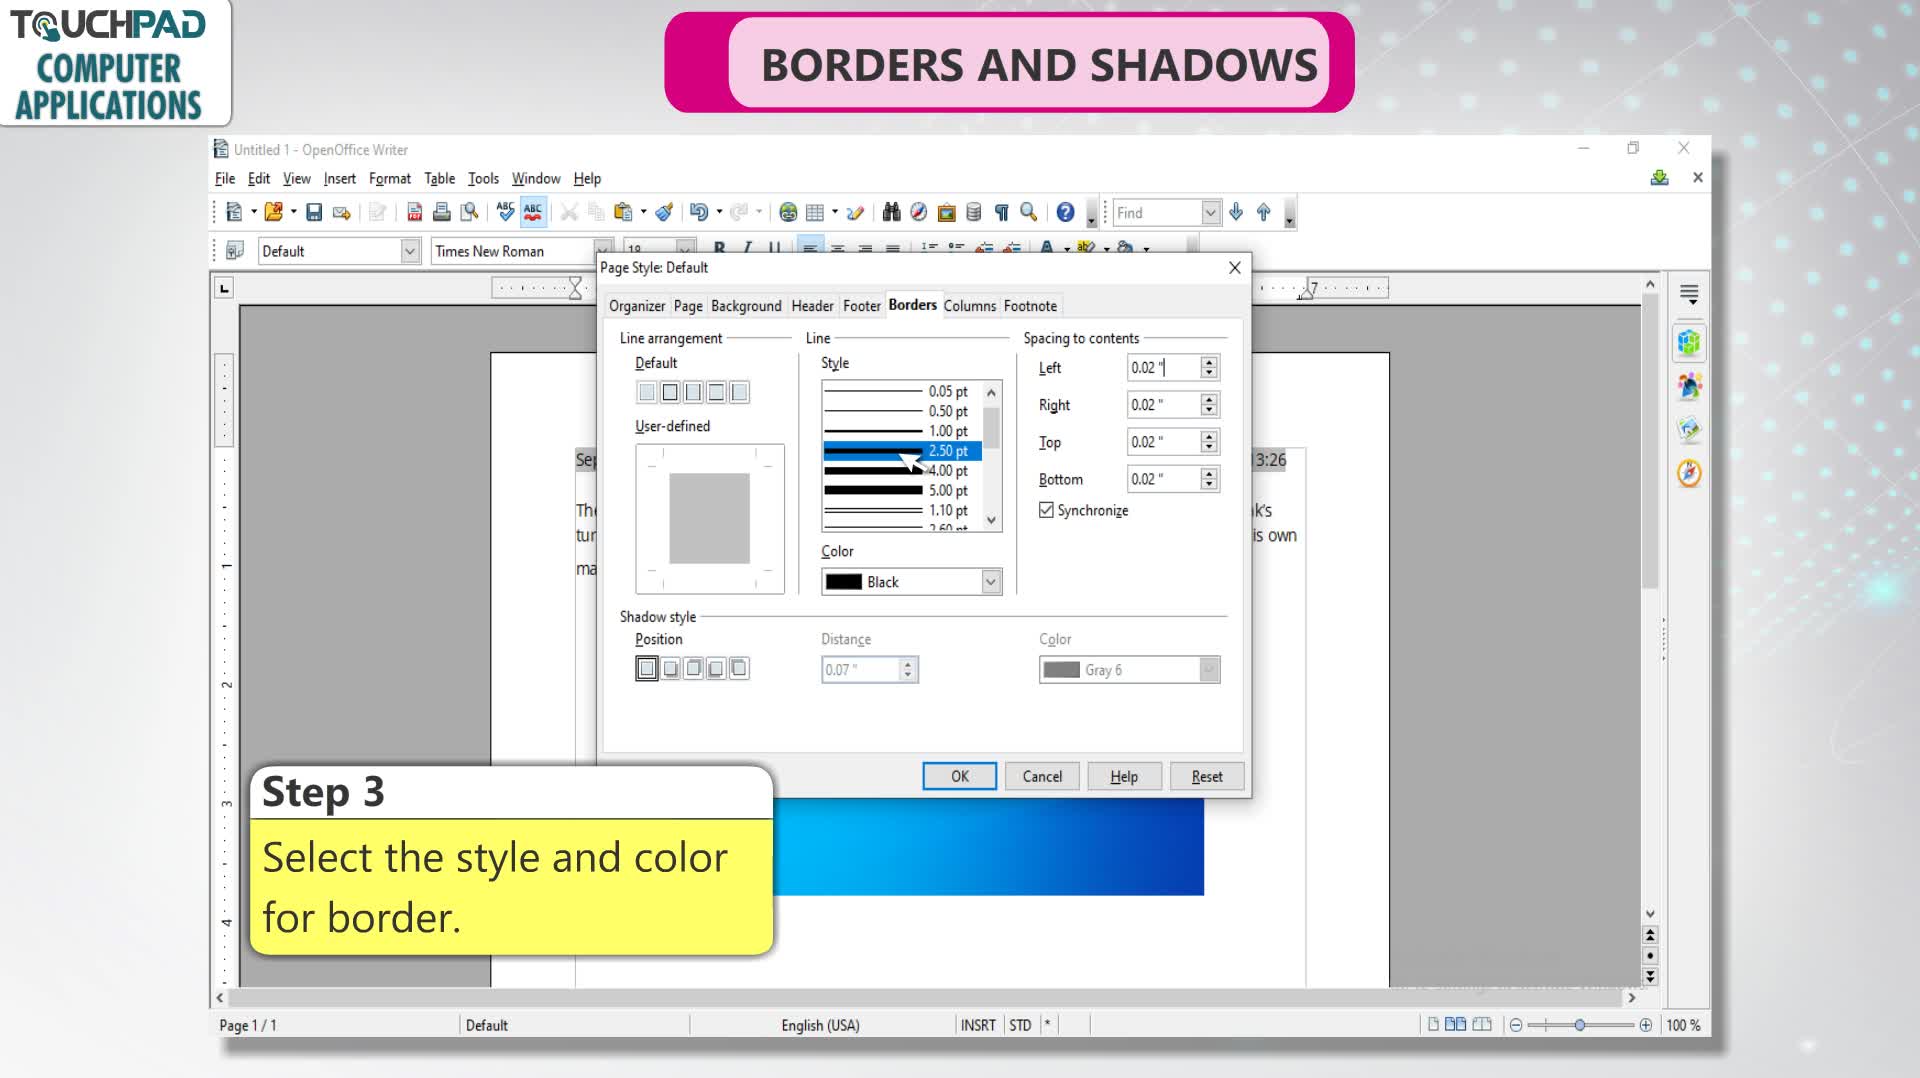Click the New document icon
The height and width of the screenshot is (1078, 1920).
pos(234,212)
